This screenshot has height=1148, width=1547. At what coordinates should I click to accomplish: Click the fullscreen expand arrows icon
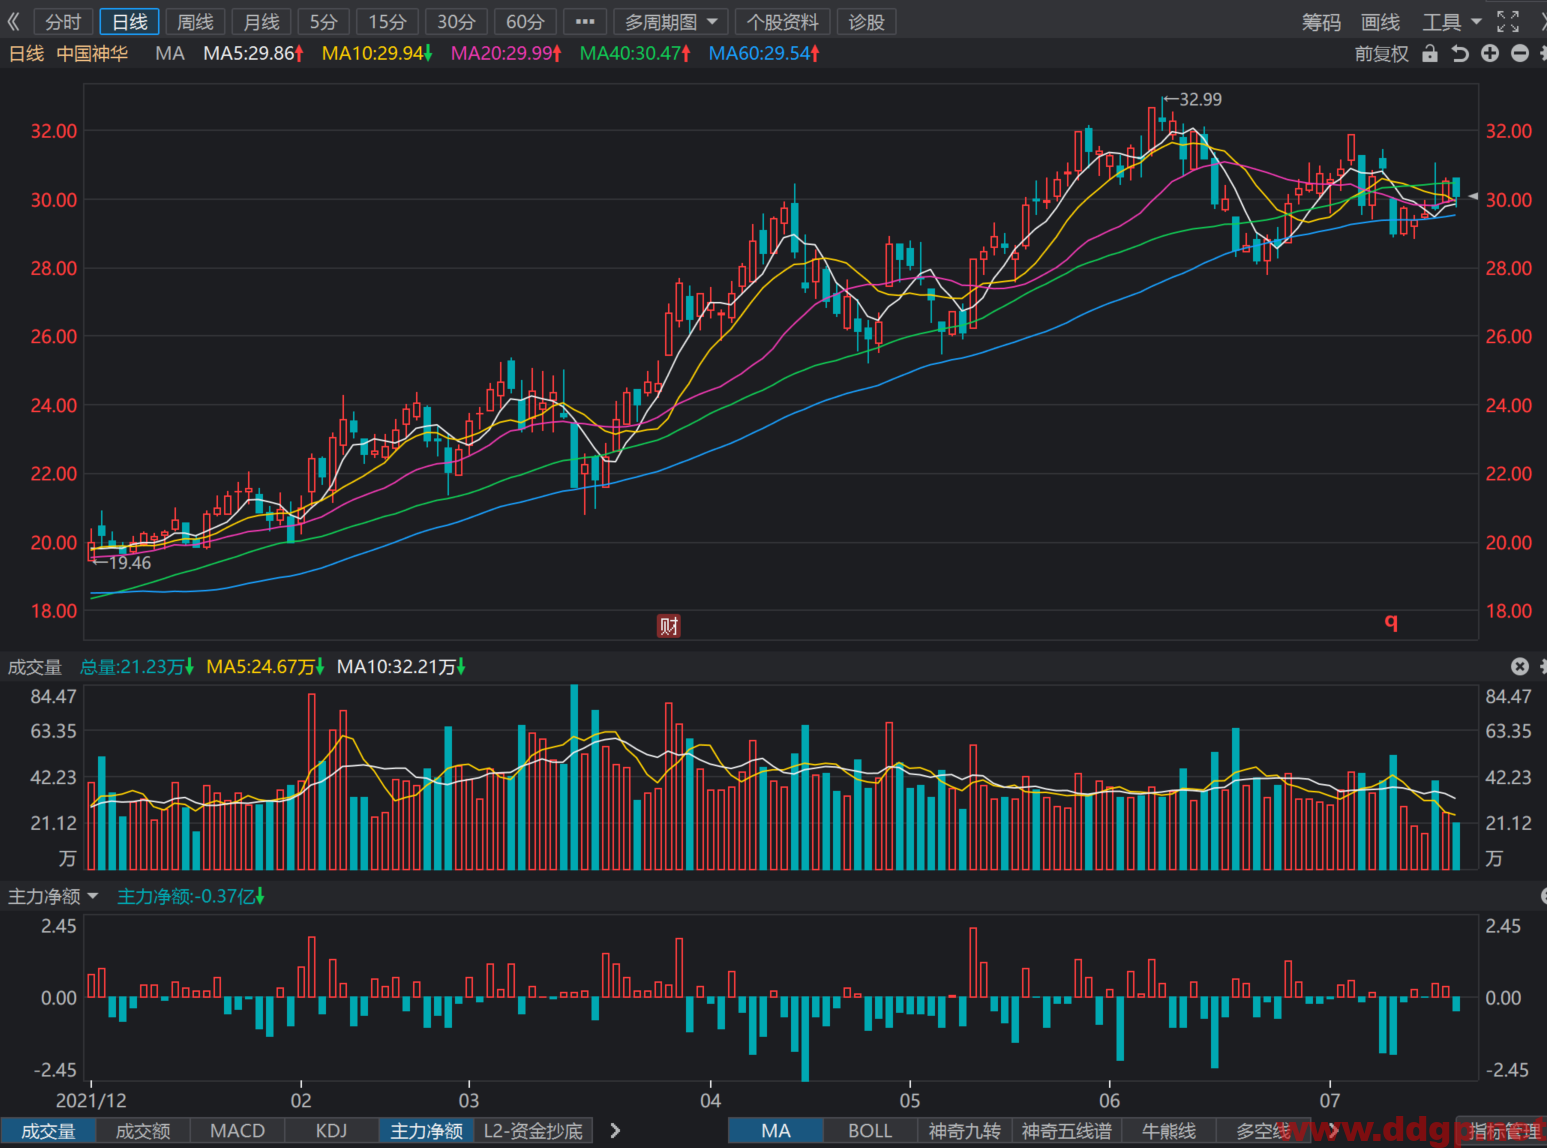[x=1508, y=21]
